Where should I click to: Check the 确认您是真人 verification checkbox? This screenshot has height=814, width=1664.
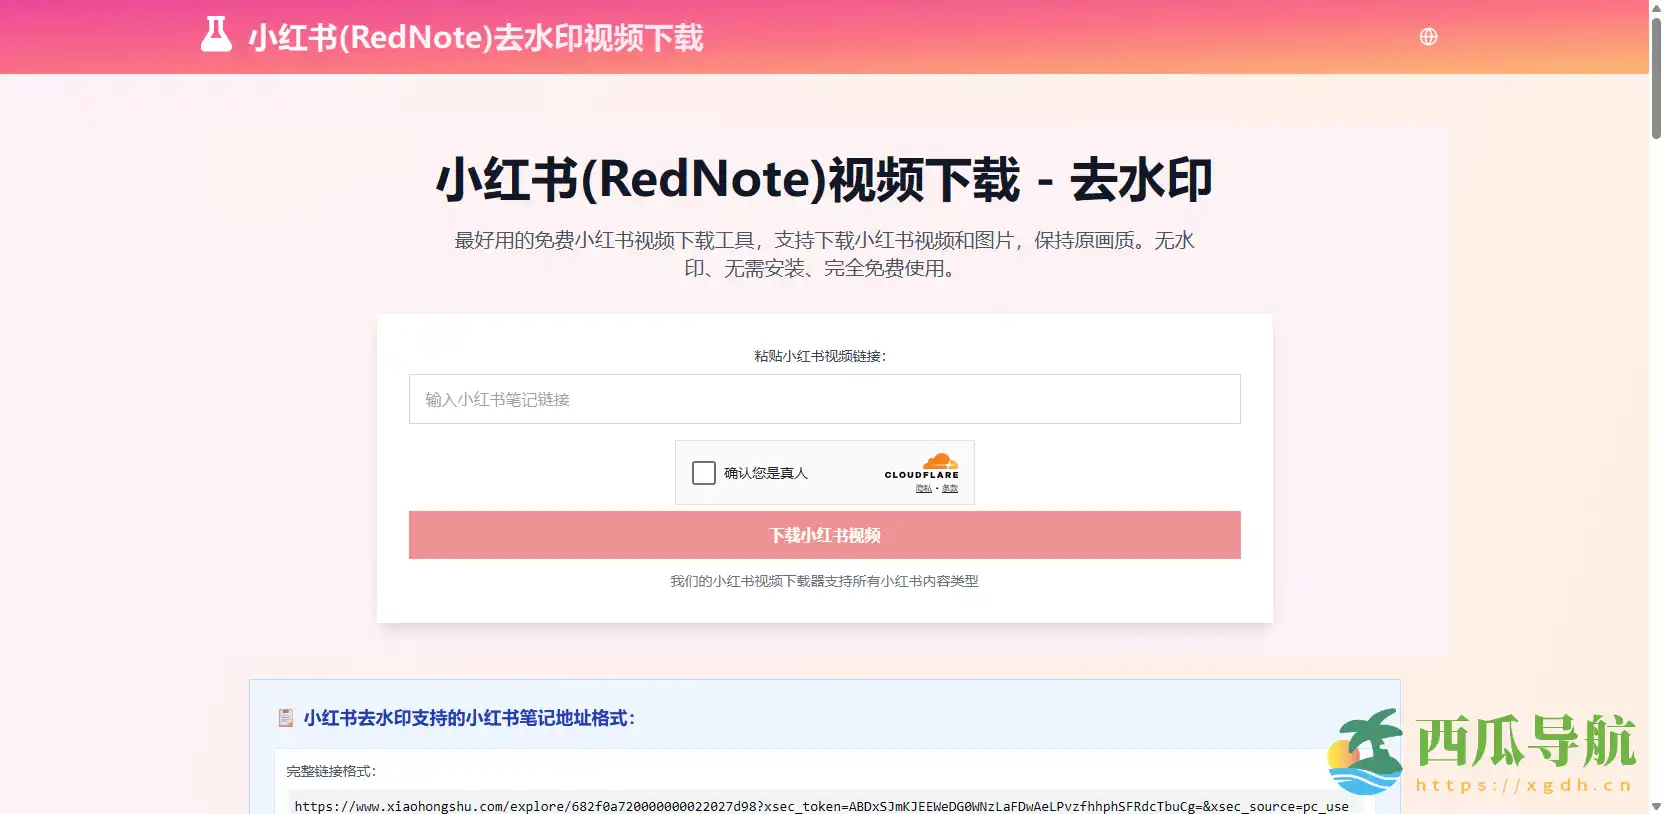[x=704, y=473]
